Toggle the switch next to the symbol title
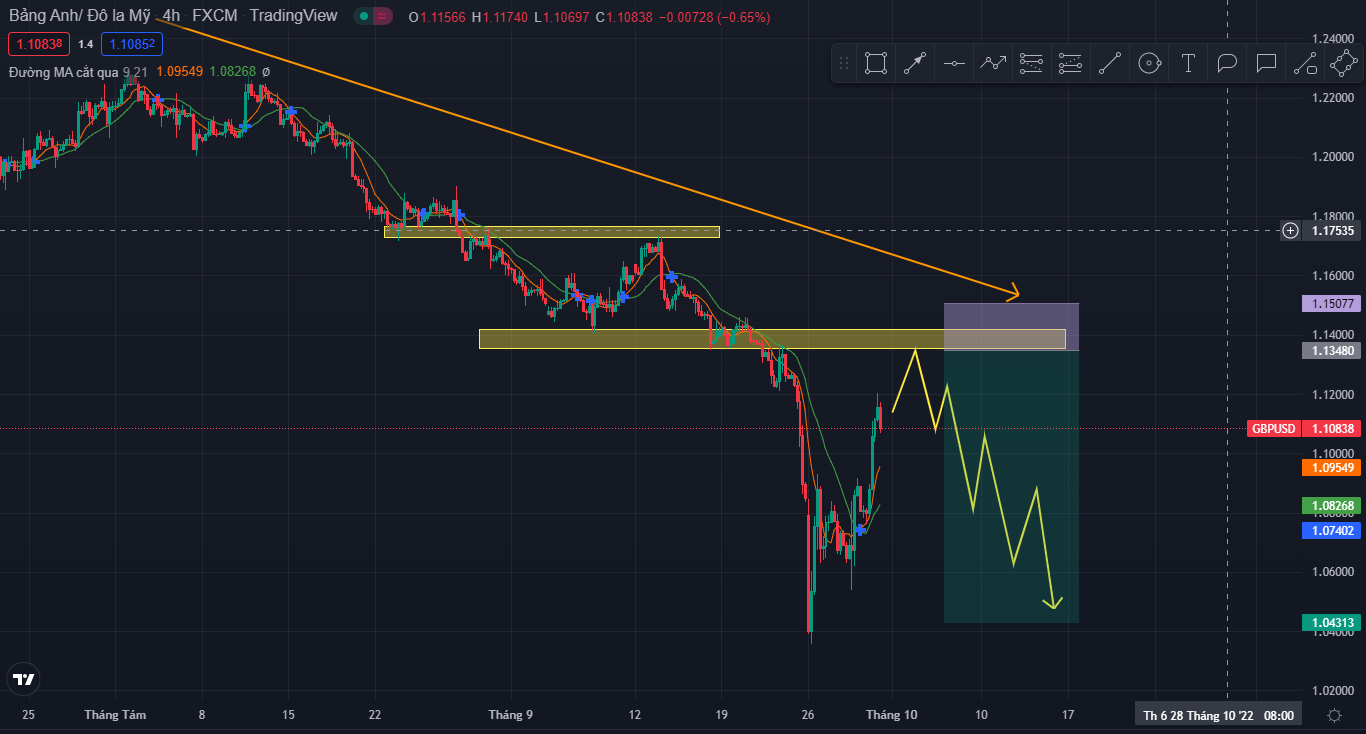Screen dimensions: 1366x734 (x=371, y=16)
